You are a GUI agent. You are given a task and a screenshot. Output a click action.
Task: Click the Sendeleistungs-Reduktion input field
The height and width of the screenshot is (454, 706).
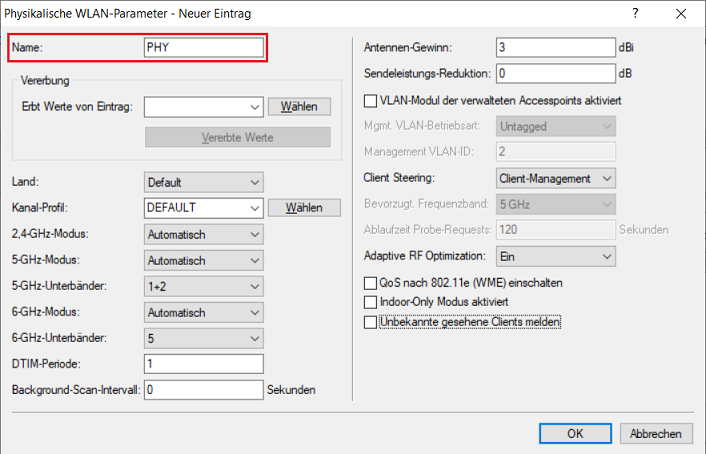pos(555,73)
